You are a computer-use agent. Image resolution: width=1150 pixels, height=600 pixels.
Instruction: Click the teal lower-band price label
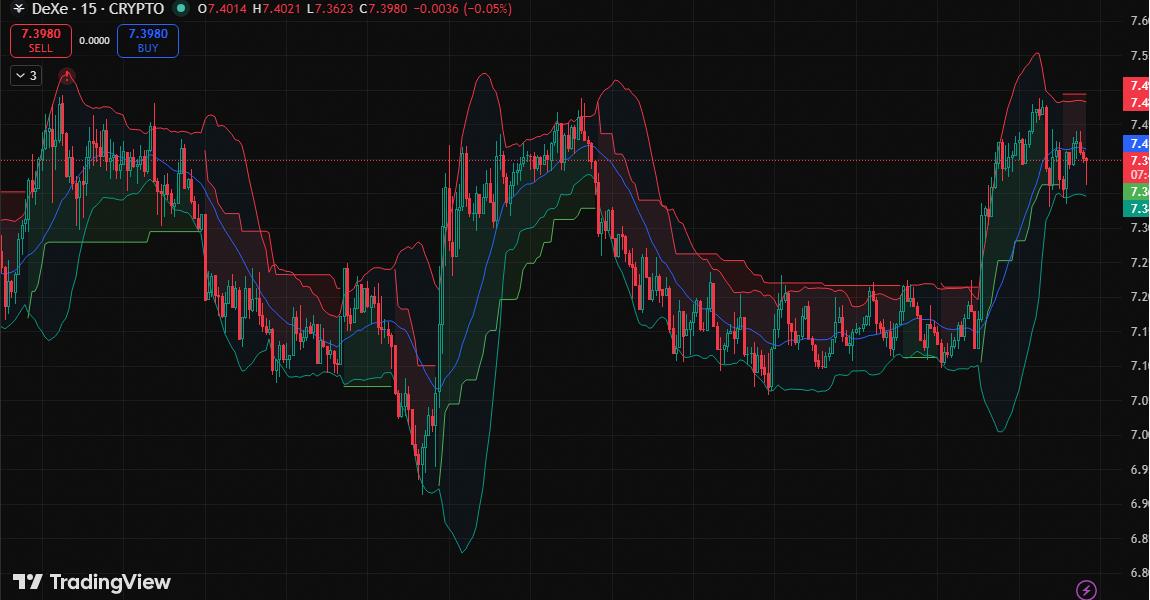[x=1137, y=208]
